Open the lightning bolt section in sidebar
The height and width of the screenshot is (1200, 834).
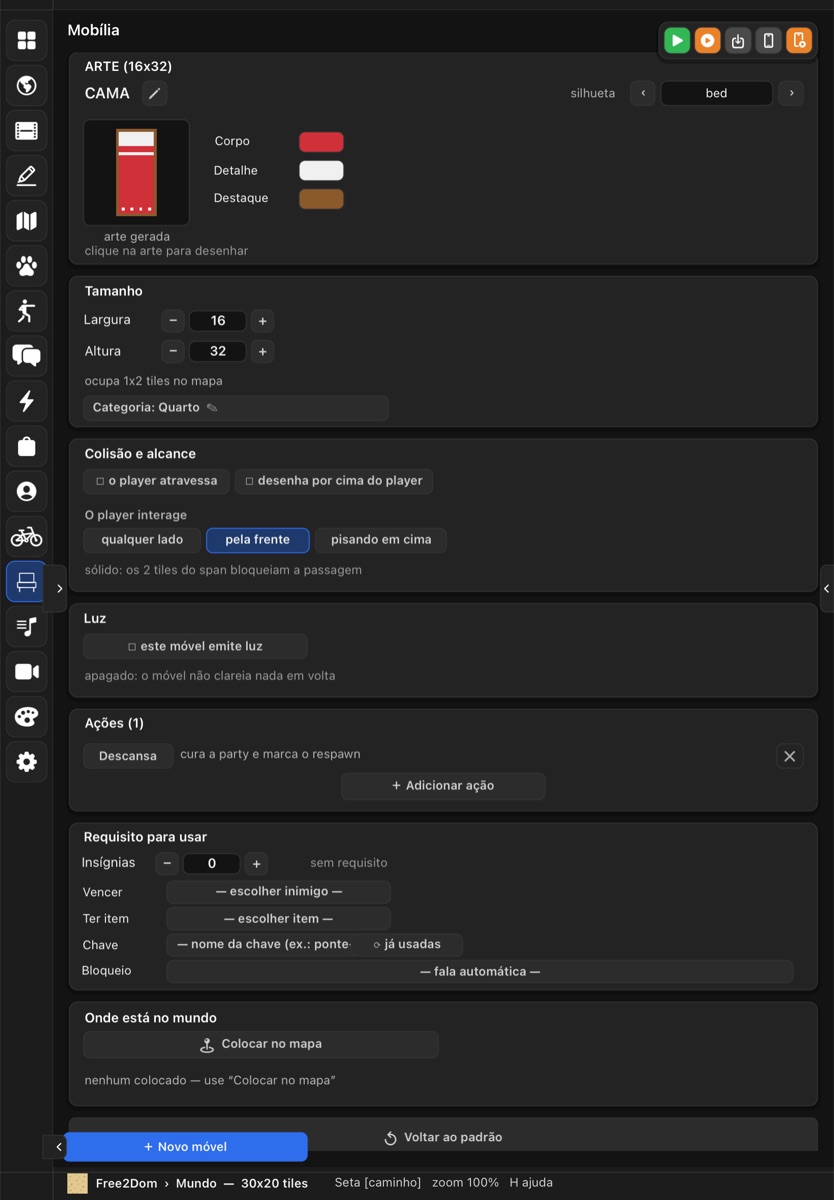point(27,401)
